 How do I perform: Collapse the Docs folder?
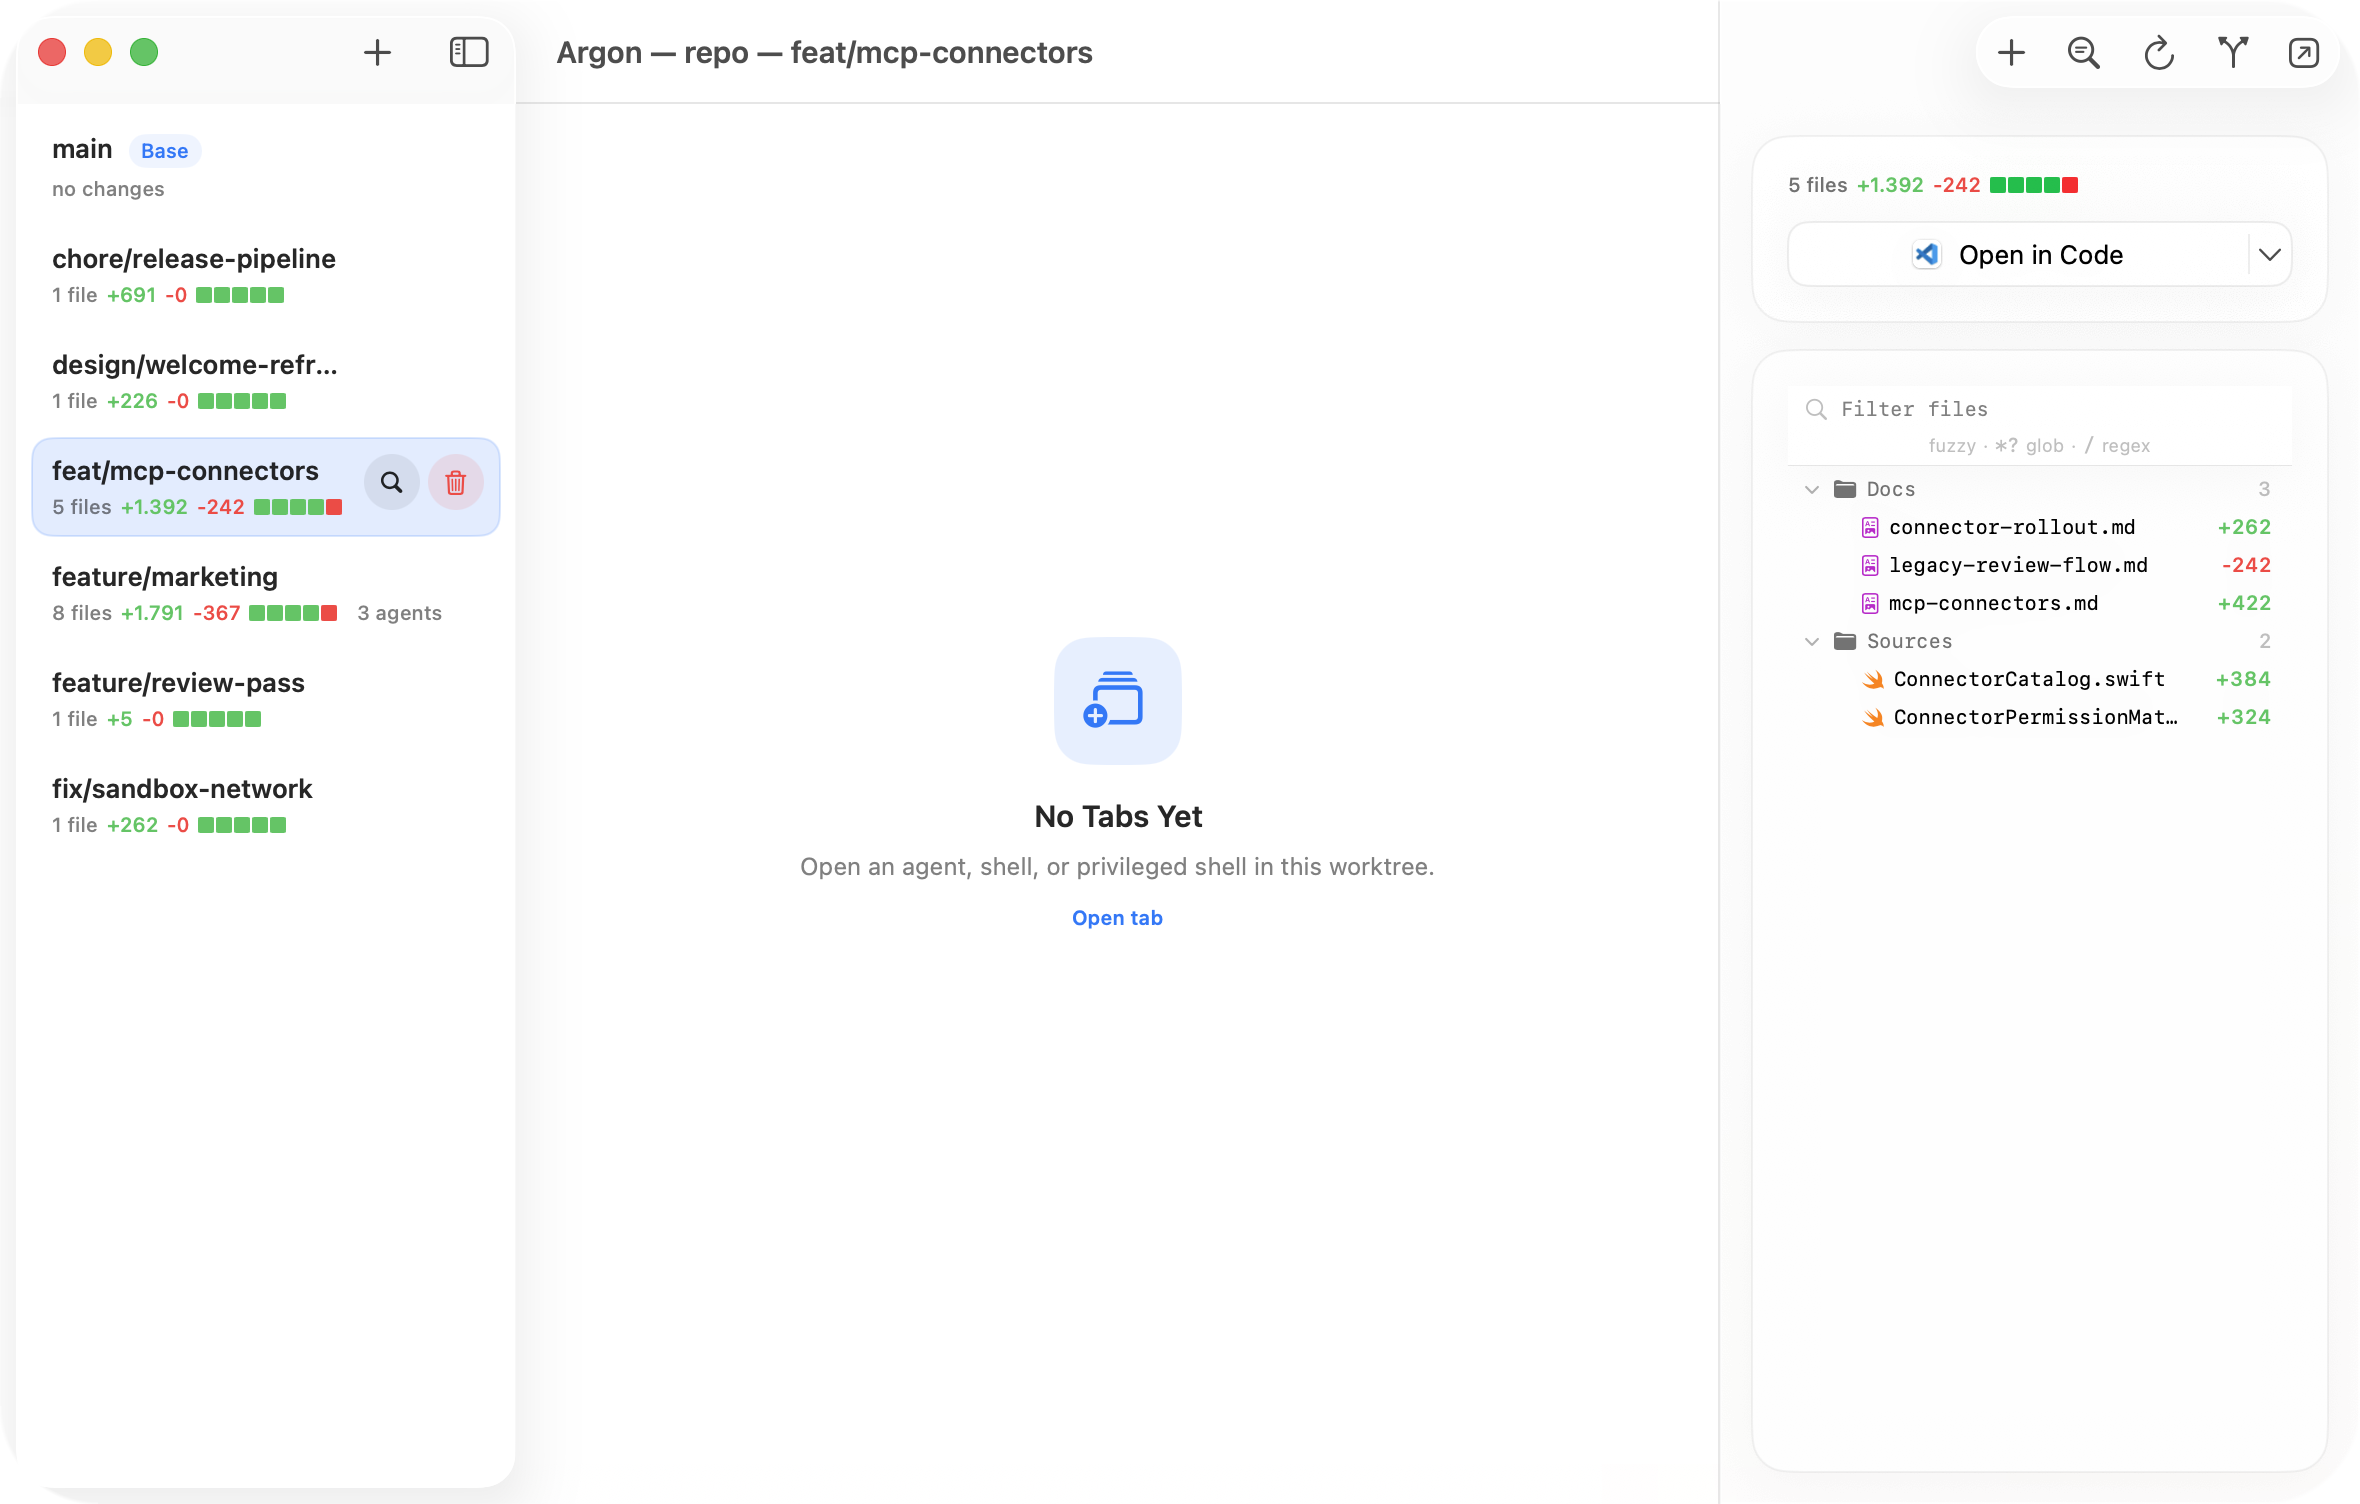click(1811, 489)
